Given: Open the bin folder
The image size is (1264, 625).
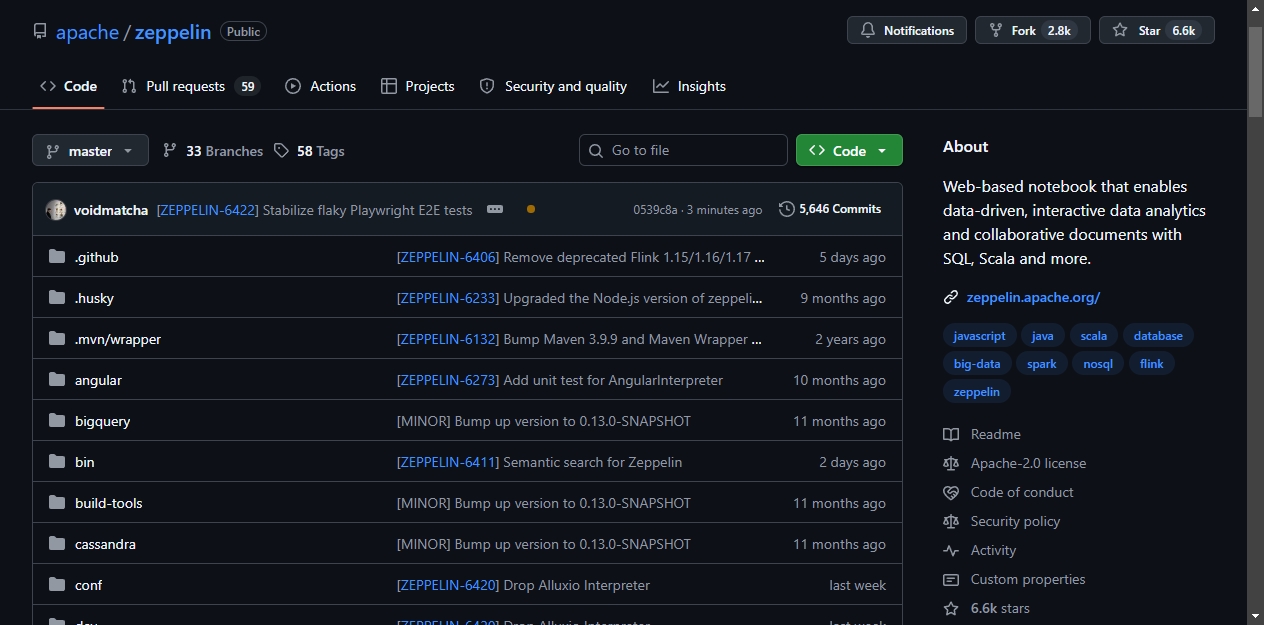Looking at the screenshot, I should pyautogui.click(x=85, y=462).
